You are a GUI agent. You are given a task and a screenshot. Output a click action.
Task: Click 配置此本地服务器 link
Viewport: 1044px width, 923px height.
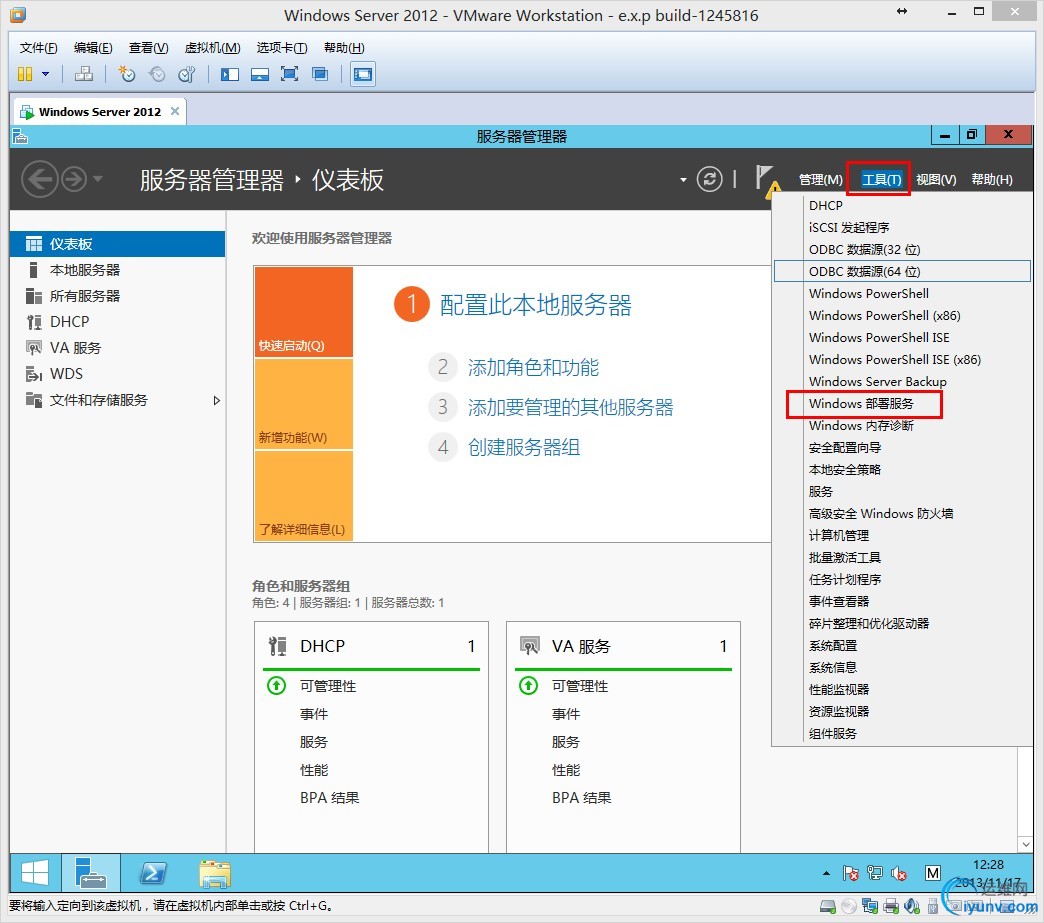(x=535, y=305)
